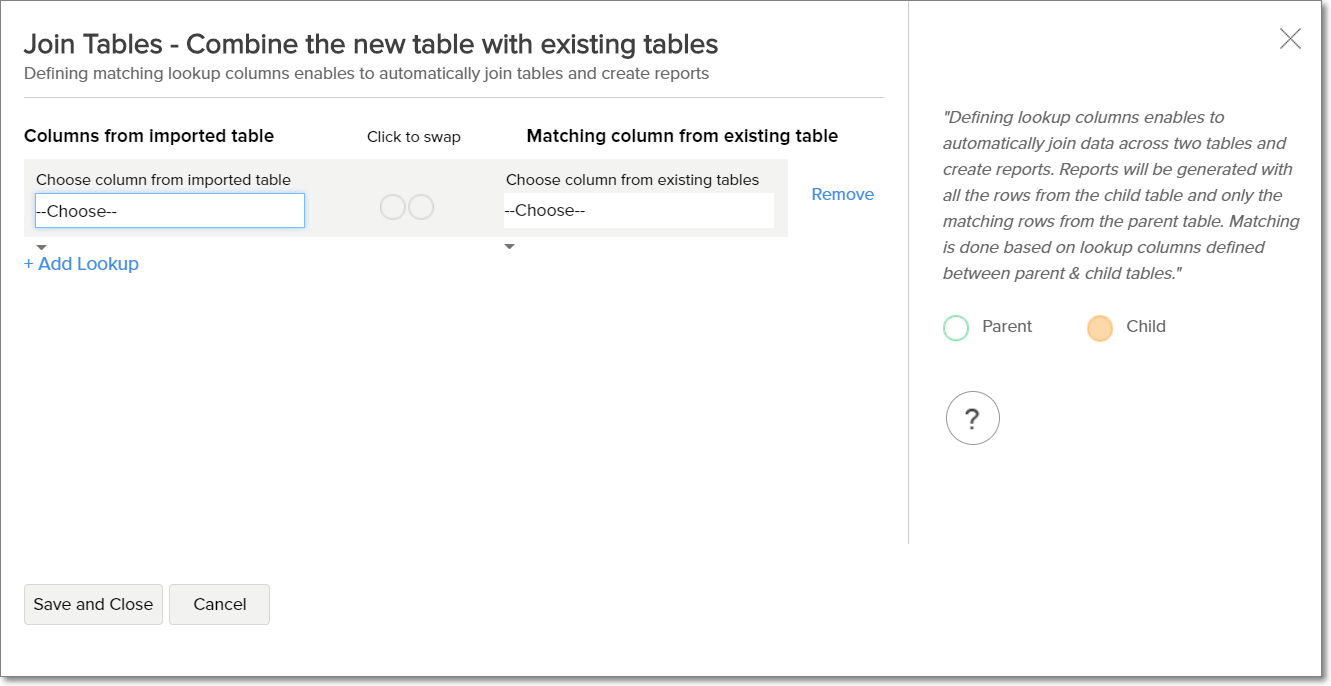Add a new lookup row
Image resolution: width=1331 pixels, height=686 pixels.
tap(81, 264)
